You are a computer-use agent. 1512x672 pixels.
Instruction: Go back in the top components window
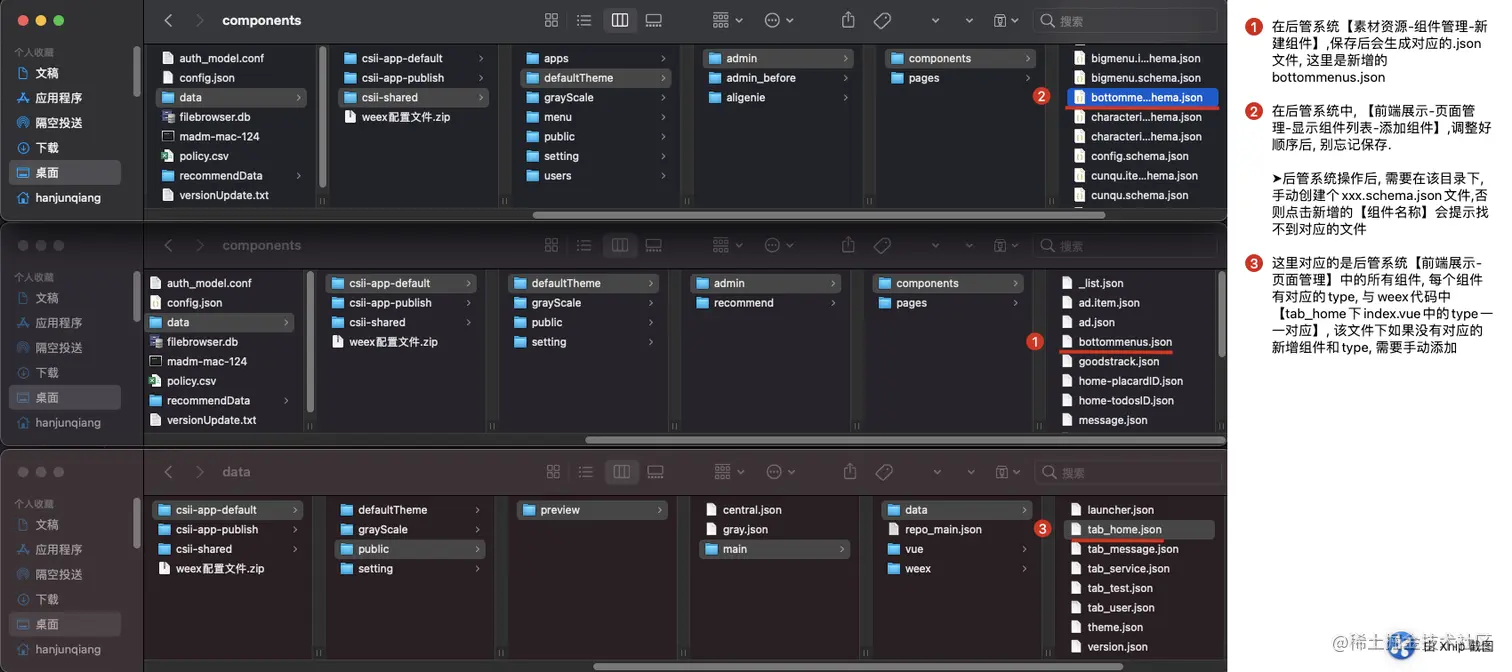coord(168,20)
